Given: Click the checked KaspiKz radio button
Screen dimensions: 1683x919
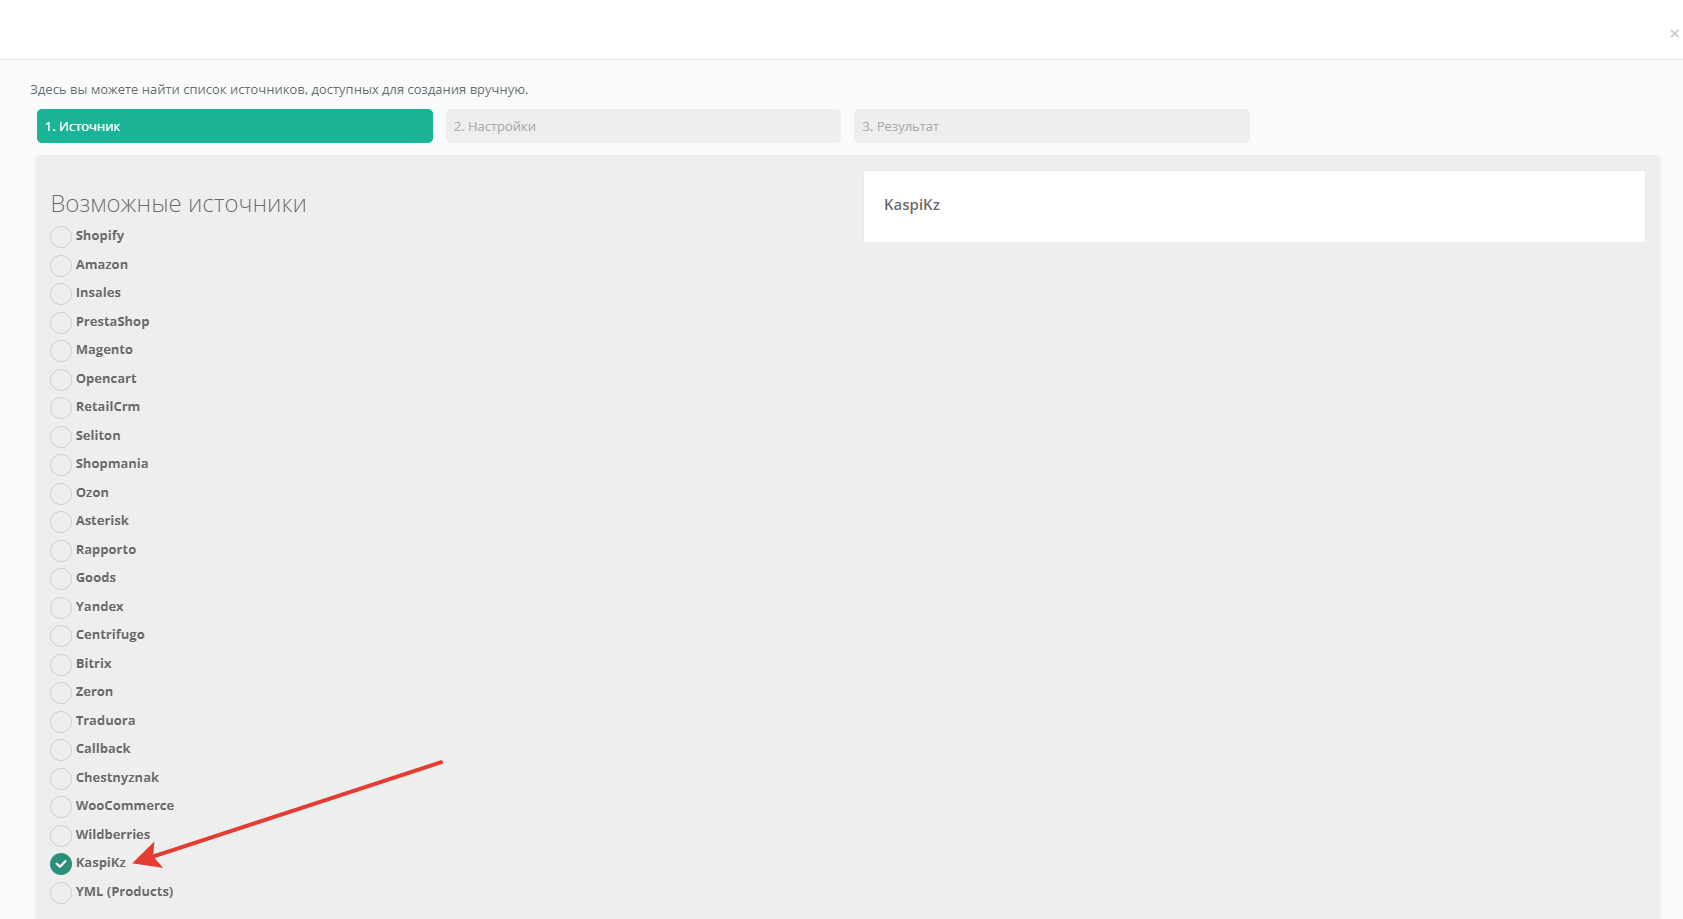Looking at the screenshot, I should click(61, 864).
